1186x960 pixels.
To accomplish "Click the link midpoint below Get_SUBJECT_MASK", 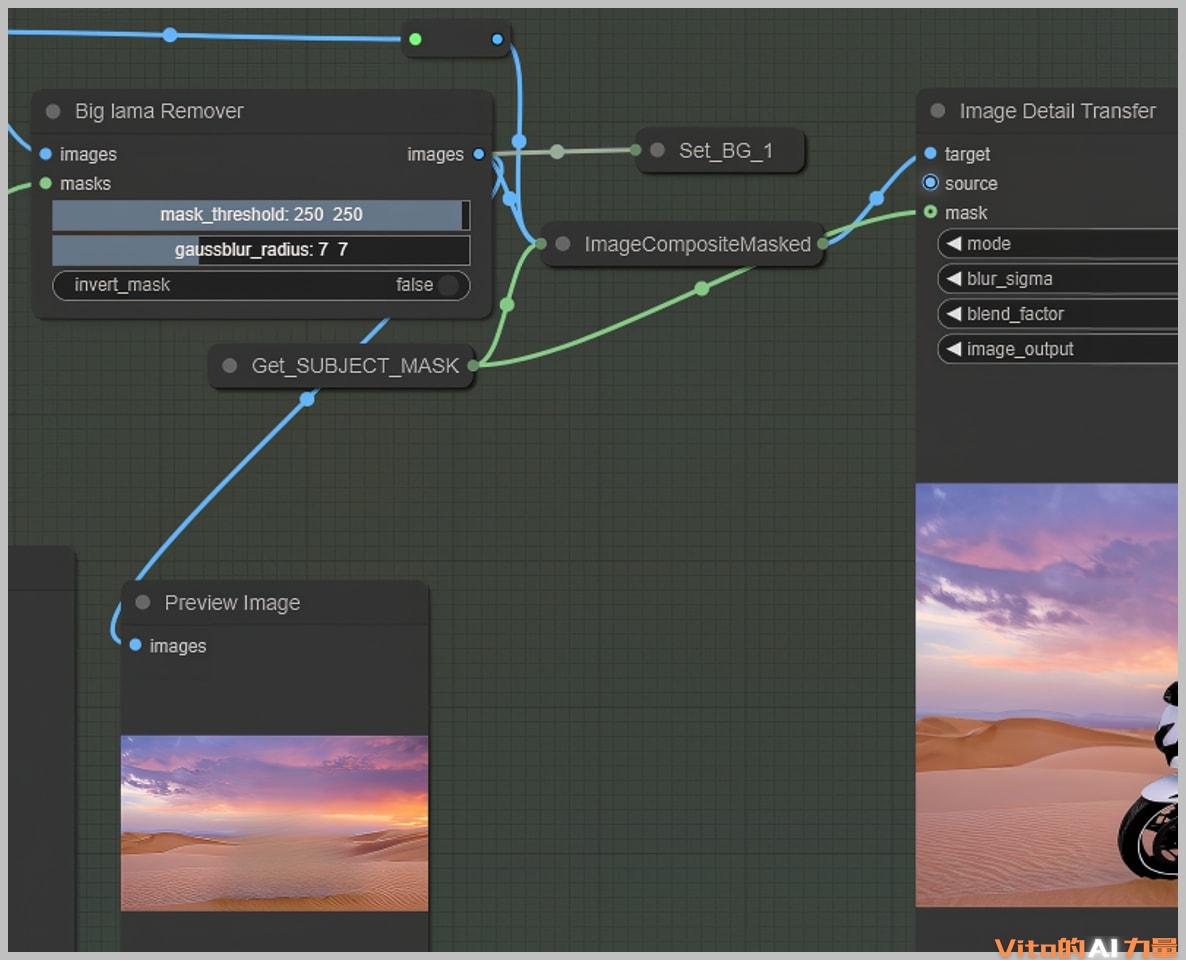I will 307,399.
